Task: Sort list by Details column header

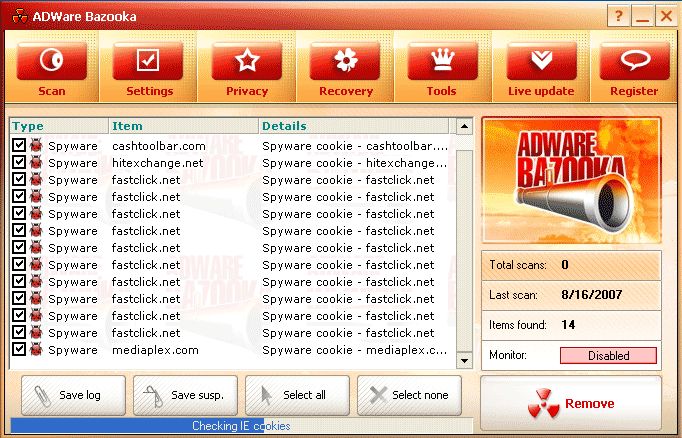Action: (354, 126)
